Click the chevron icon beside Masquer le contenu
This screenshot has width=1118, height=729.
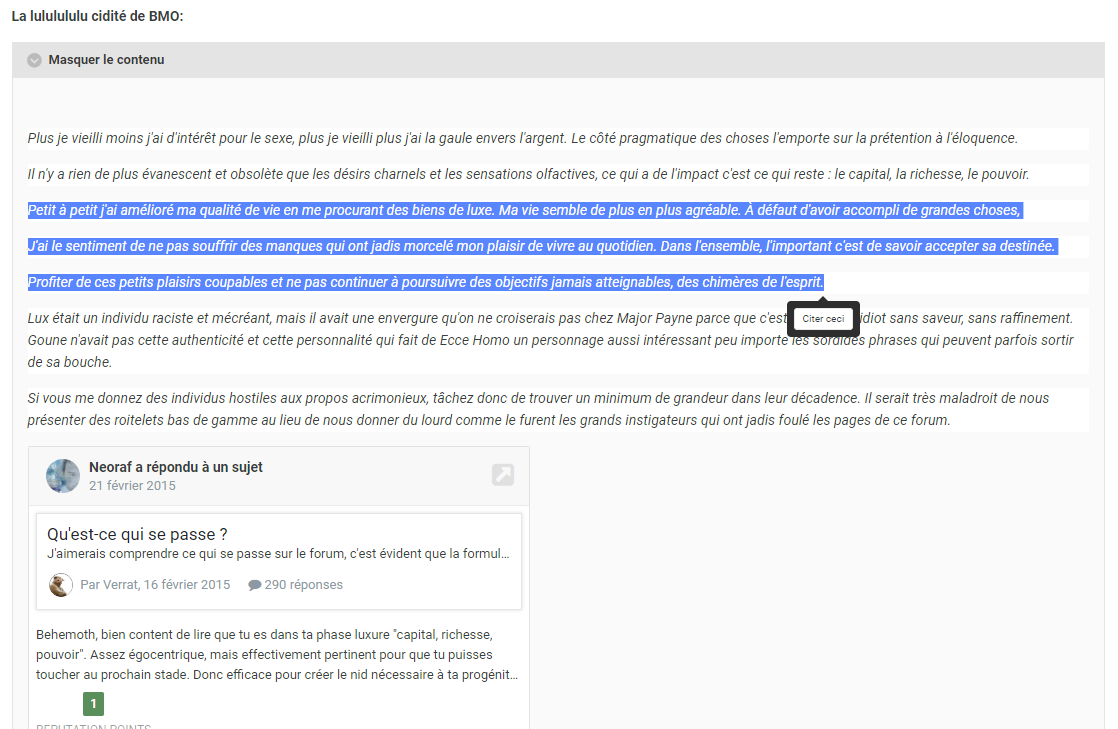point(34,60)
